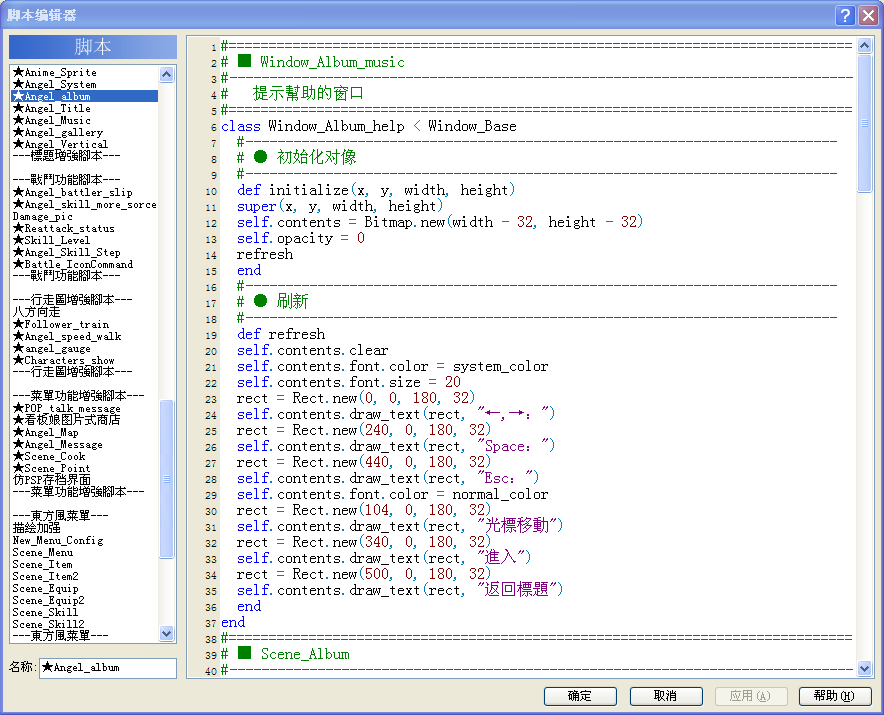The image size is (884, 715).
Task: Grab the code editor vertical scrollbar thumb
Action: pos(864,123)
